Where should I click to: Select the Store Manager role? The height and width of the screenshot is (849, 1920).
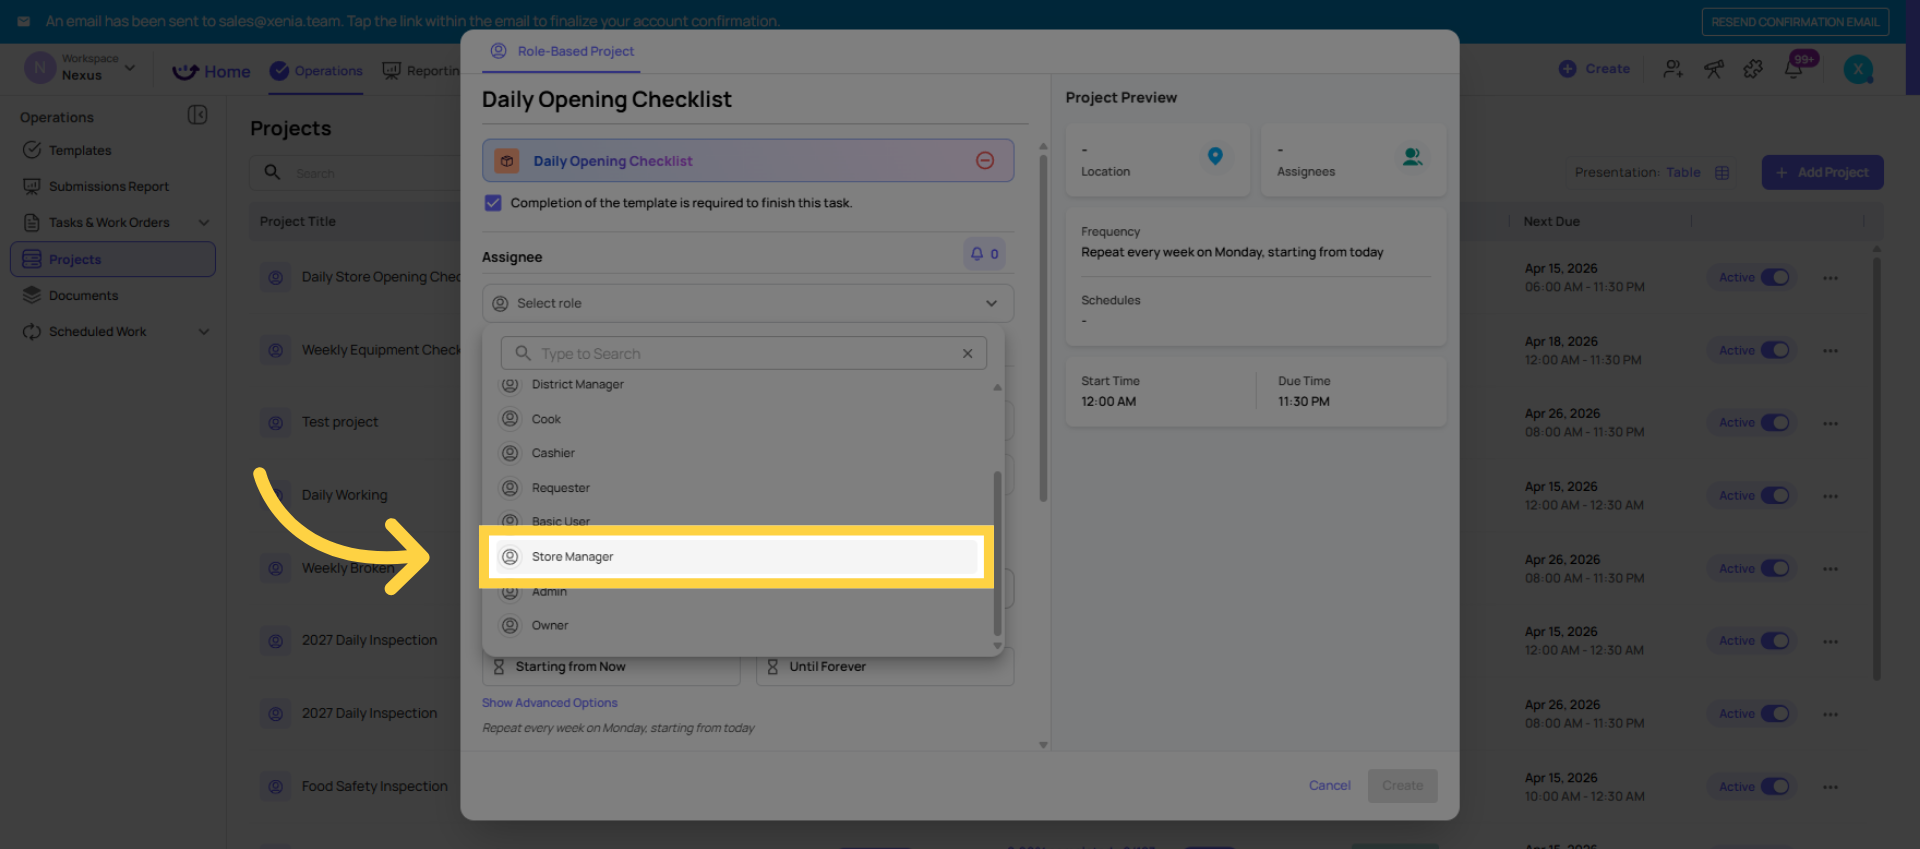point(737,557)
